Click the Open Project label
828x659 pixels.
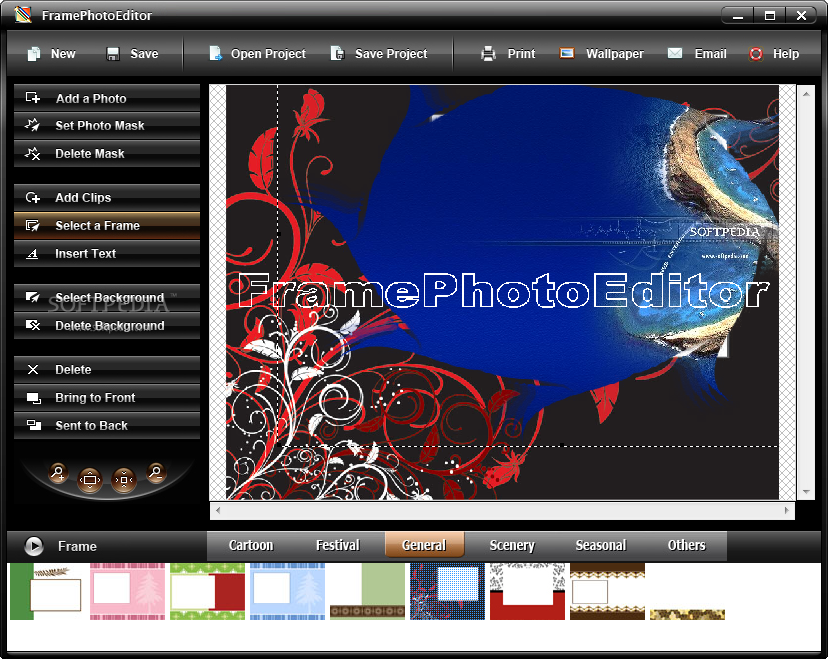coord(268,54)
